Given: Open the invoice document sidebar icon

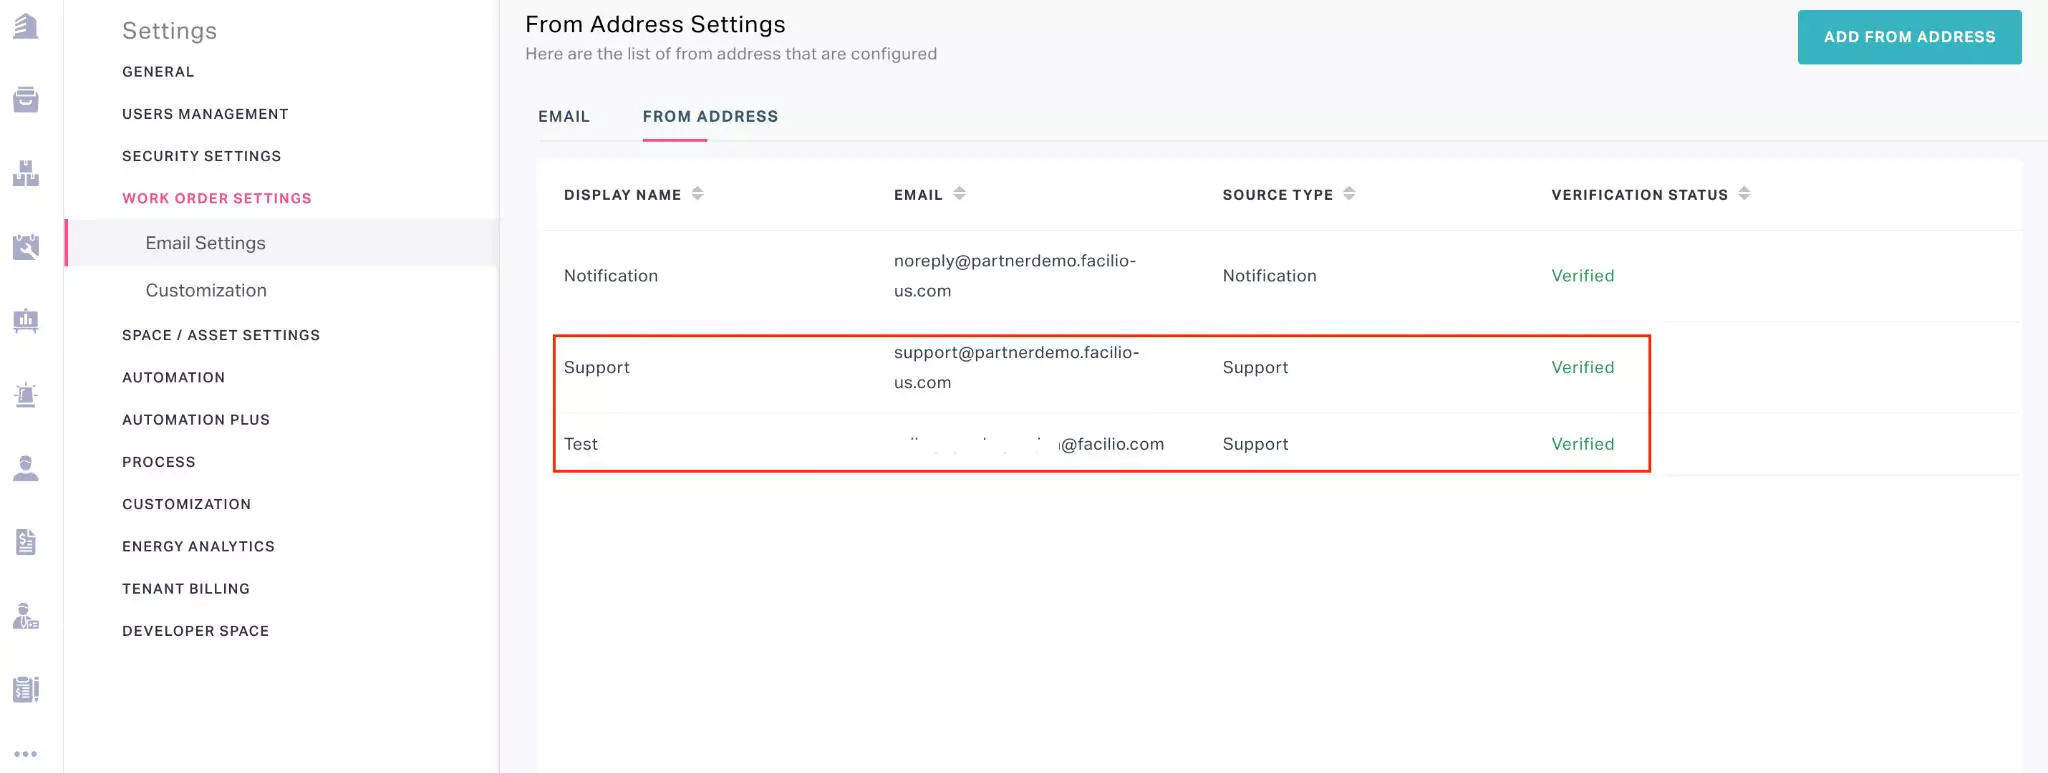Looking at the screenshot, I should 26,542.
